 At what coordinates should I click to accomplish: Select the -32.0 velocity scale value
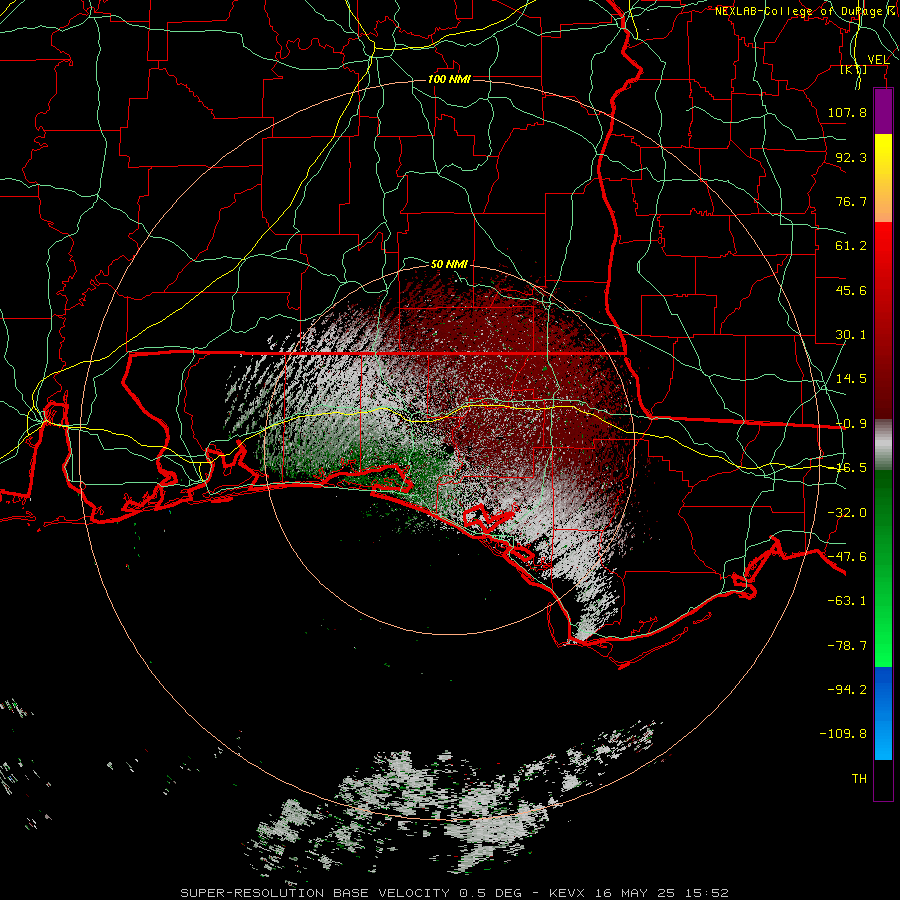coord(847,513)
